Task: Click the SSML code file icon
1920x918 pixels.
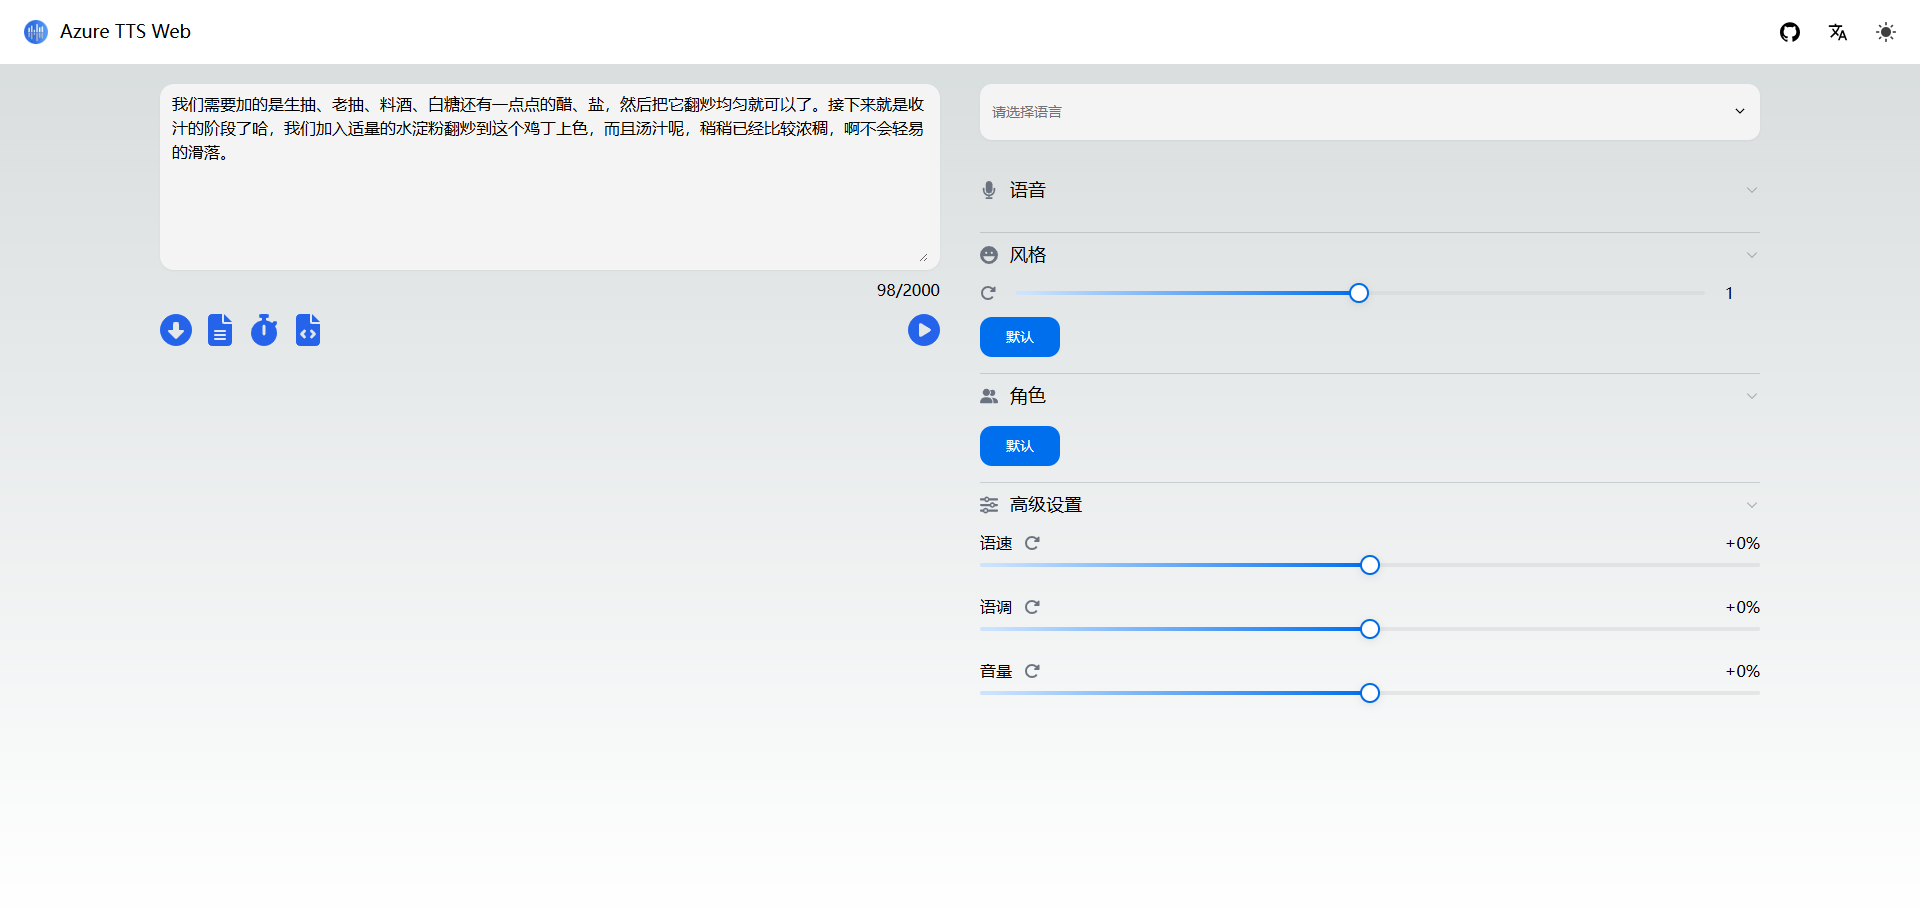Action: [308, 330]
